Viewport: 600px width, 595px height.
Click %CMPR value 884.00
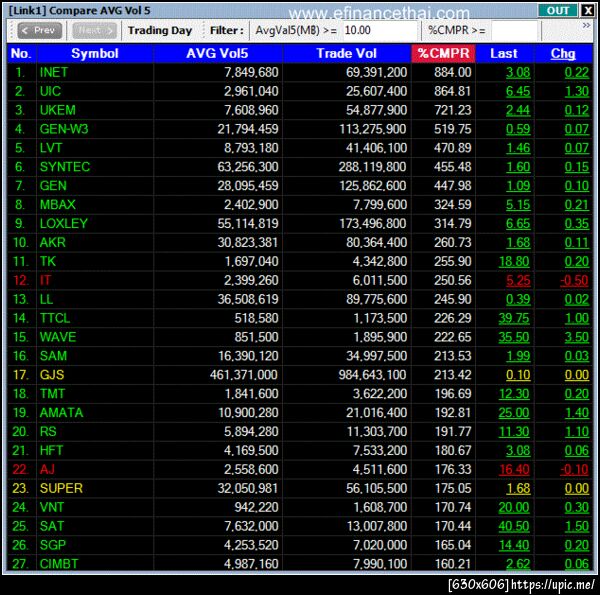(x=453, y=72)
